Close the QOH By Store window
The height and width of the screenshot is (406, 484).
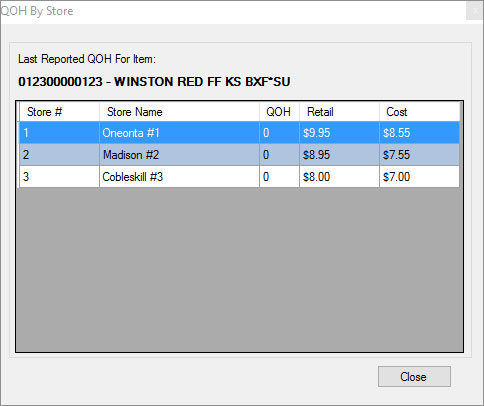pyautogui.click(x=475, y=11)
